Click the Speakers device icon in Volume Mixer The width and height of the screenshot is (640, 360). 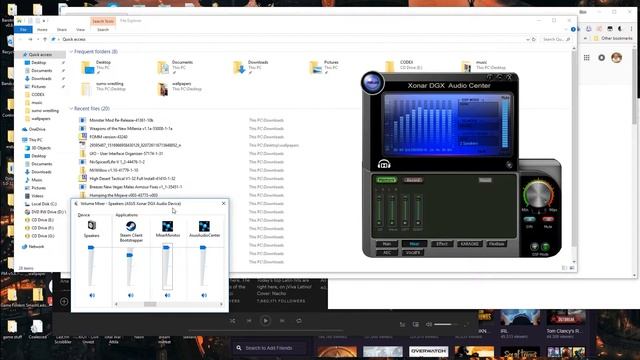point(92,225)
